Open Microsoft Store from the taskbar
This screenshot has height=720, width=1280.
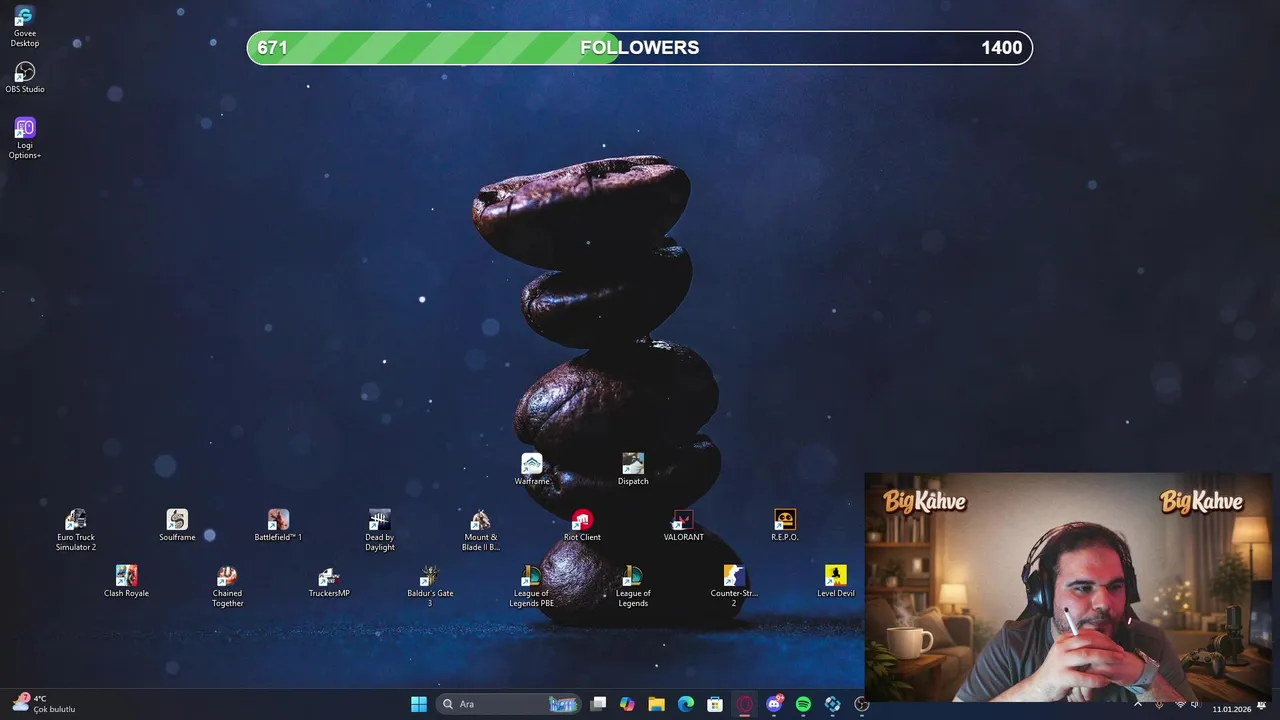coord(715,704)
